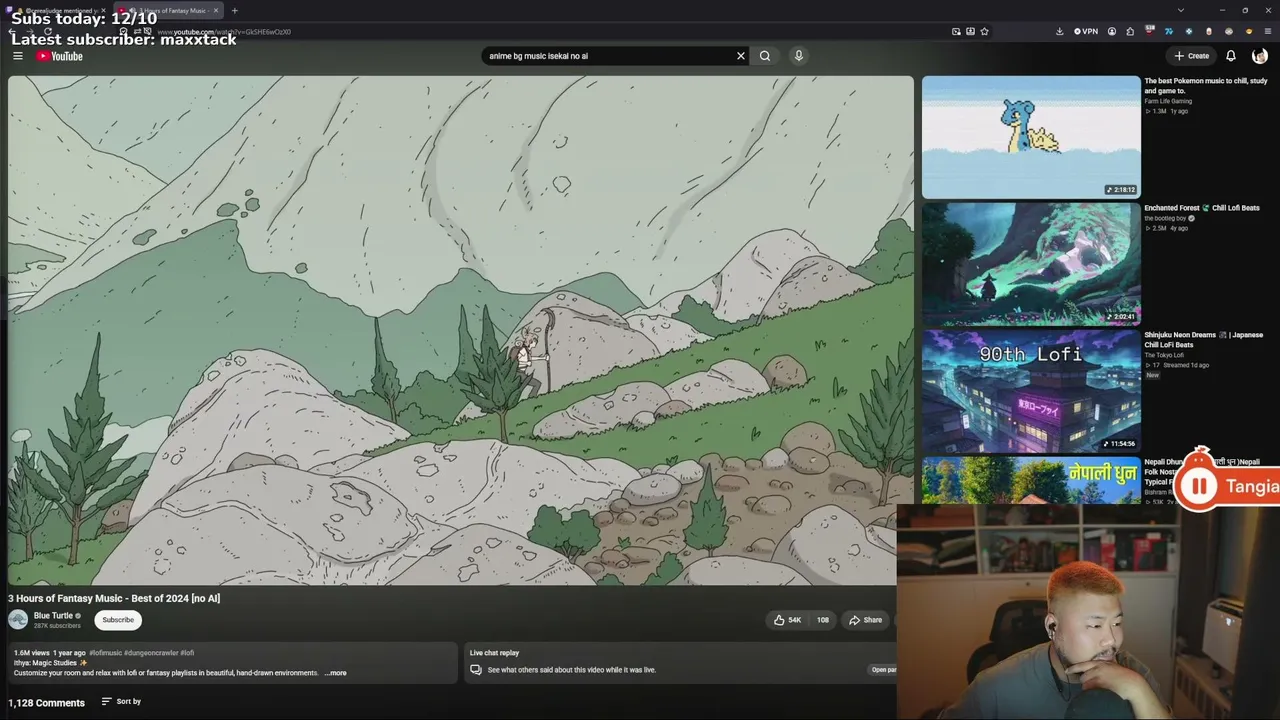1280x720 pixels.
Task: Pause with the red Tangia overlay button
Action: point(1197,486)
